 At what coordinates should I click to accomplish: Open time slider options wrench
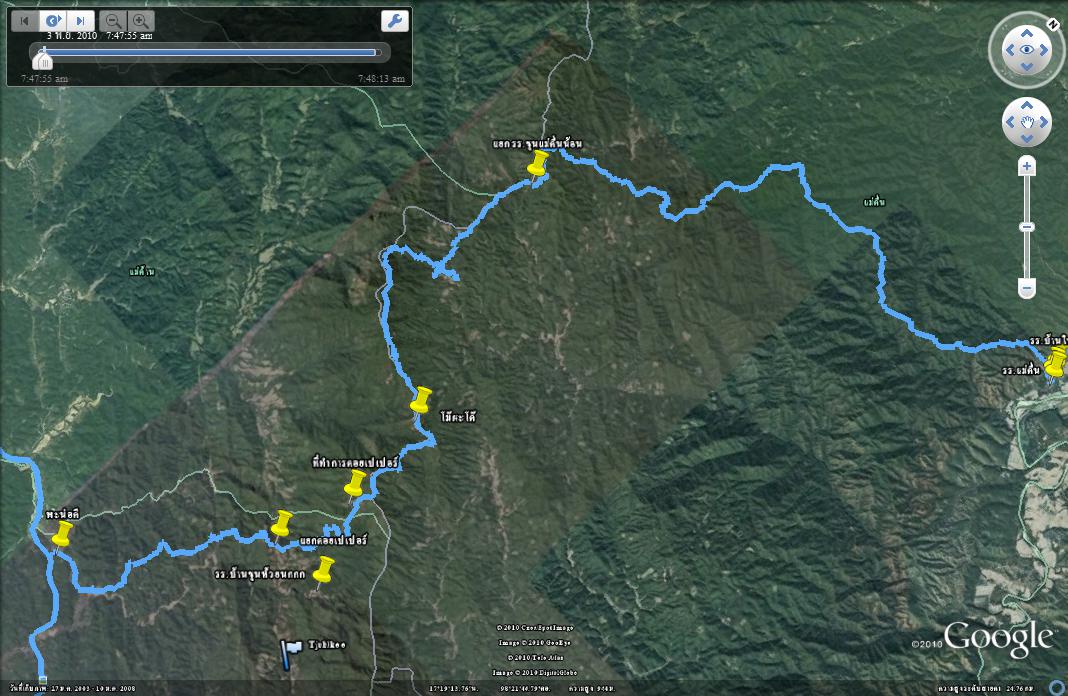tap(394, 20)
